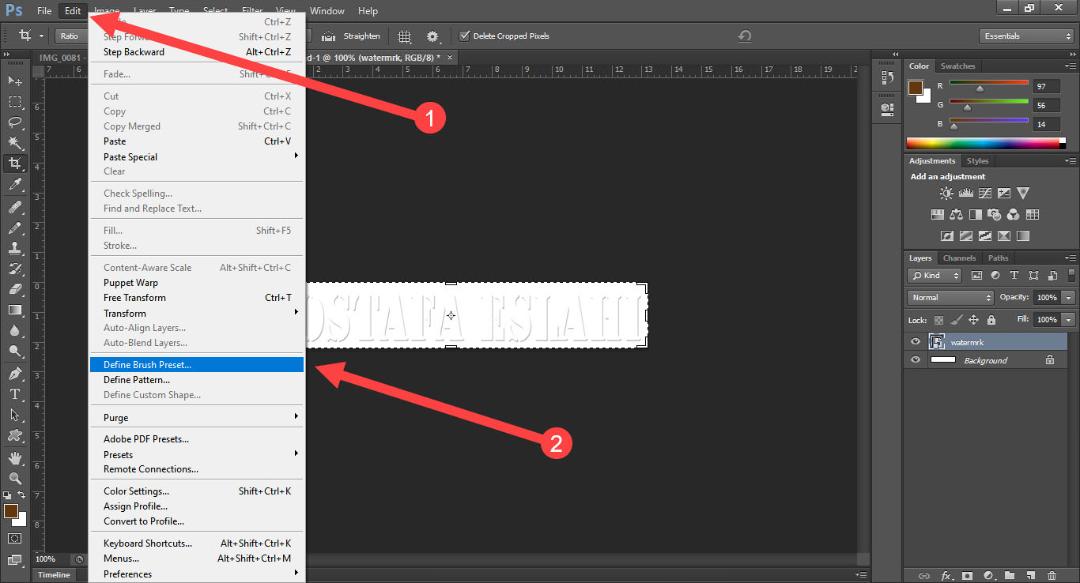This screenshot has width=1080, height=583.
Task: Choose Define Brush Preset... menu item
Action: pyautogui.click(x=197, y=365)
